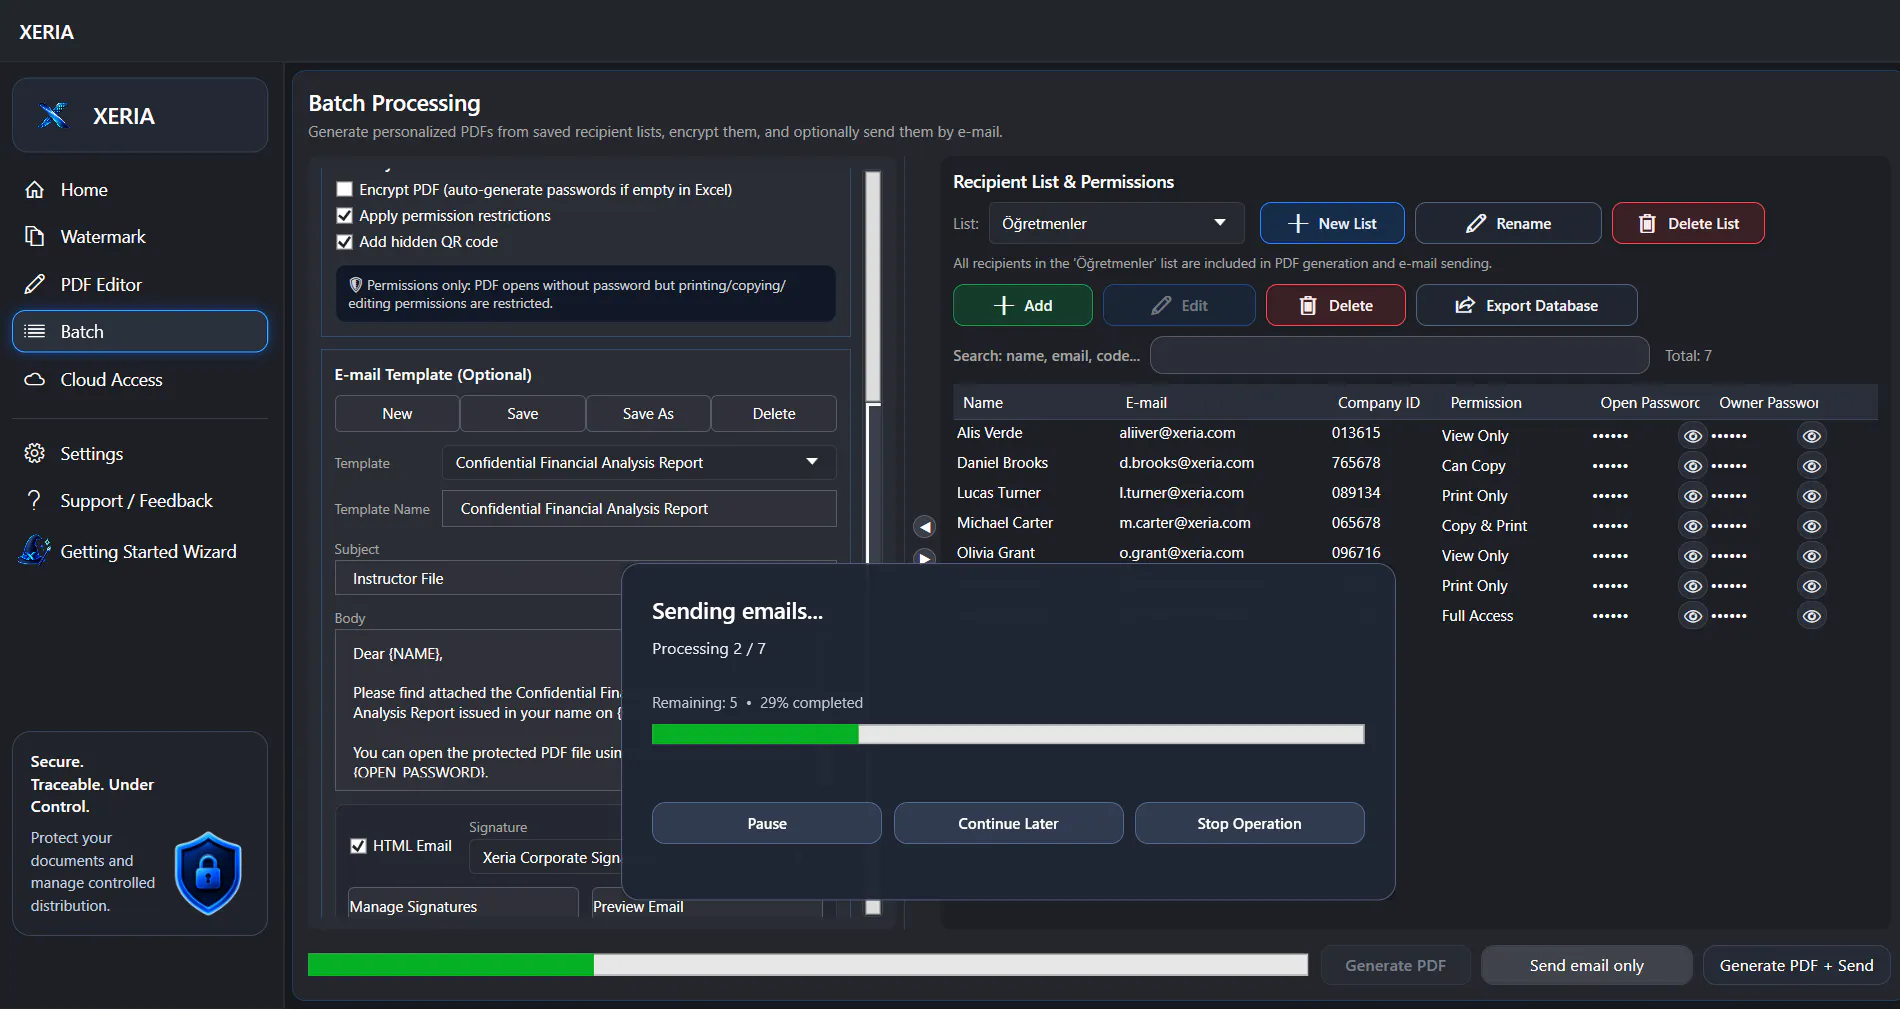Click the plus icon on New List
The height and width of the screenshot is (1011, 1900).
click(x=1298, y=224)
